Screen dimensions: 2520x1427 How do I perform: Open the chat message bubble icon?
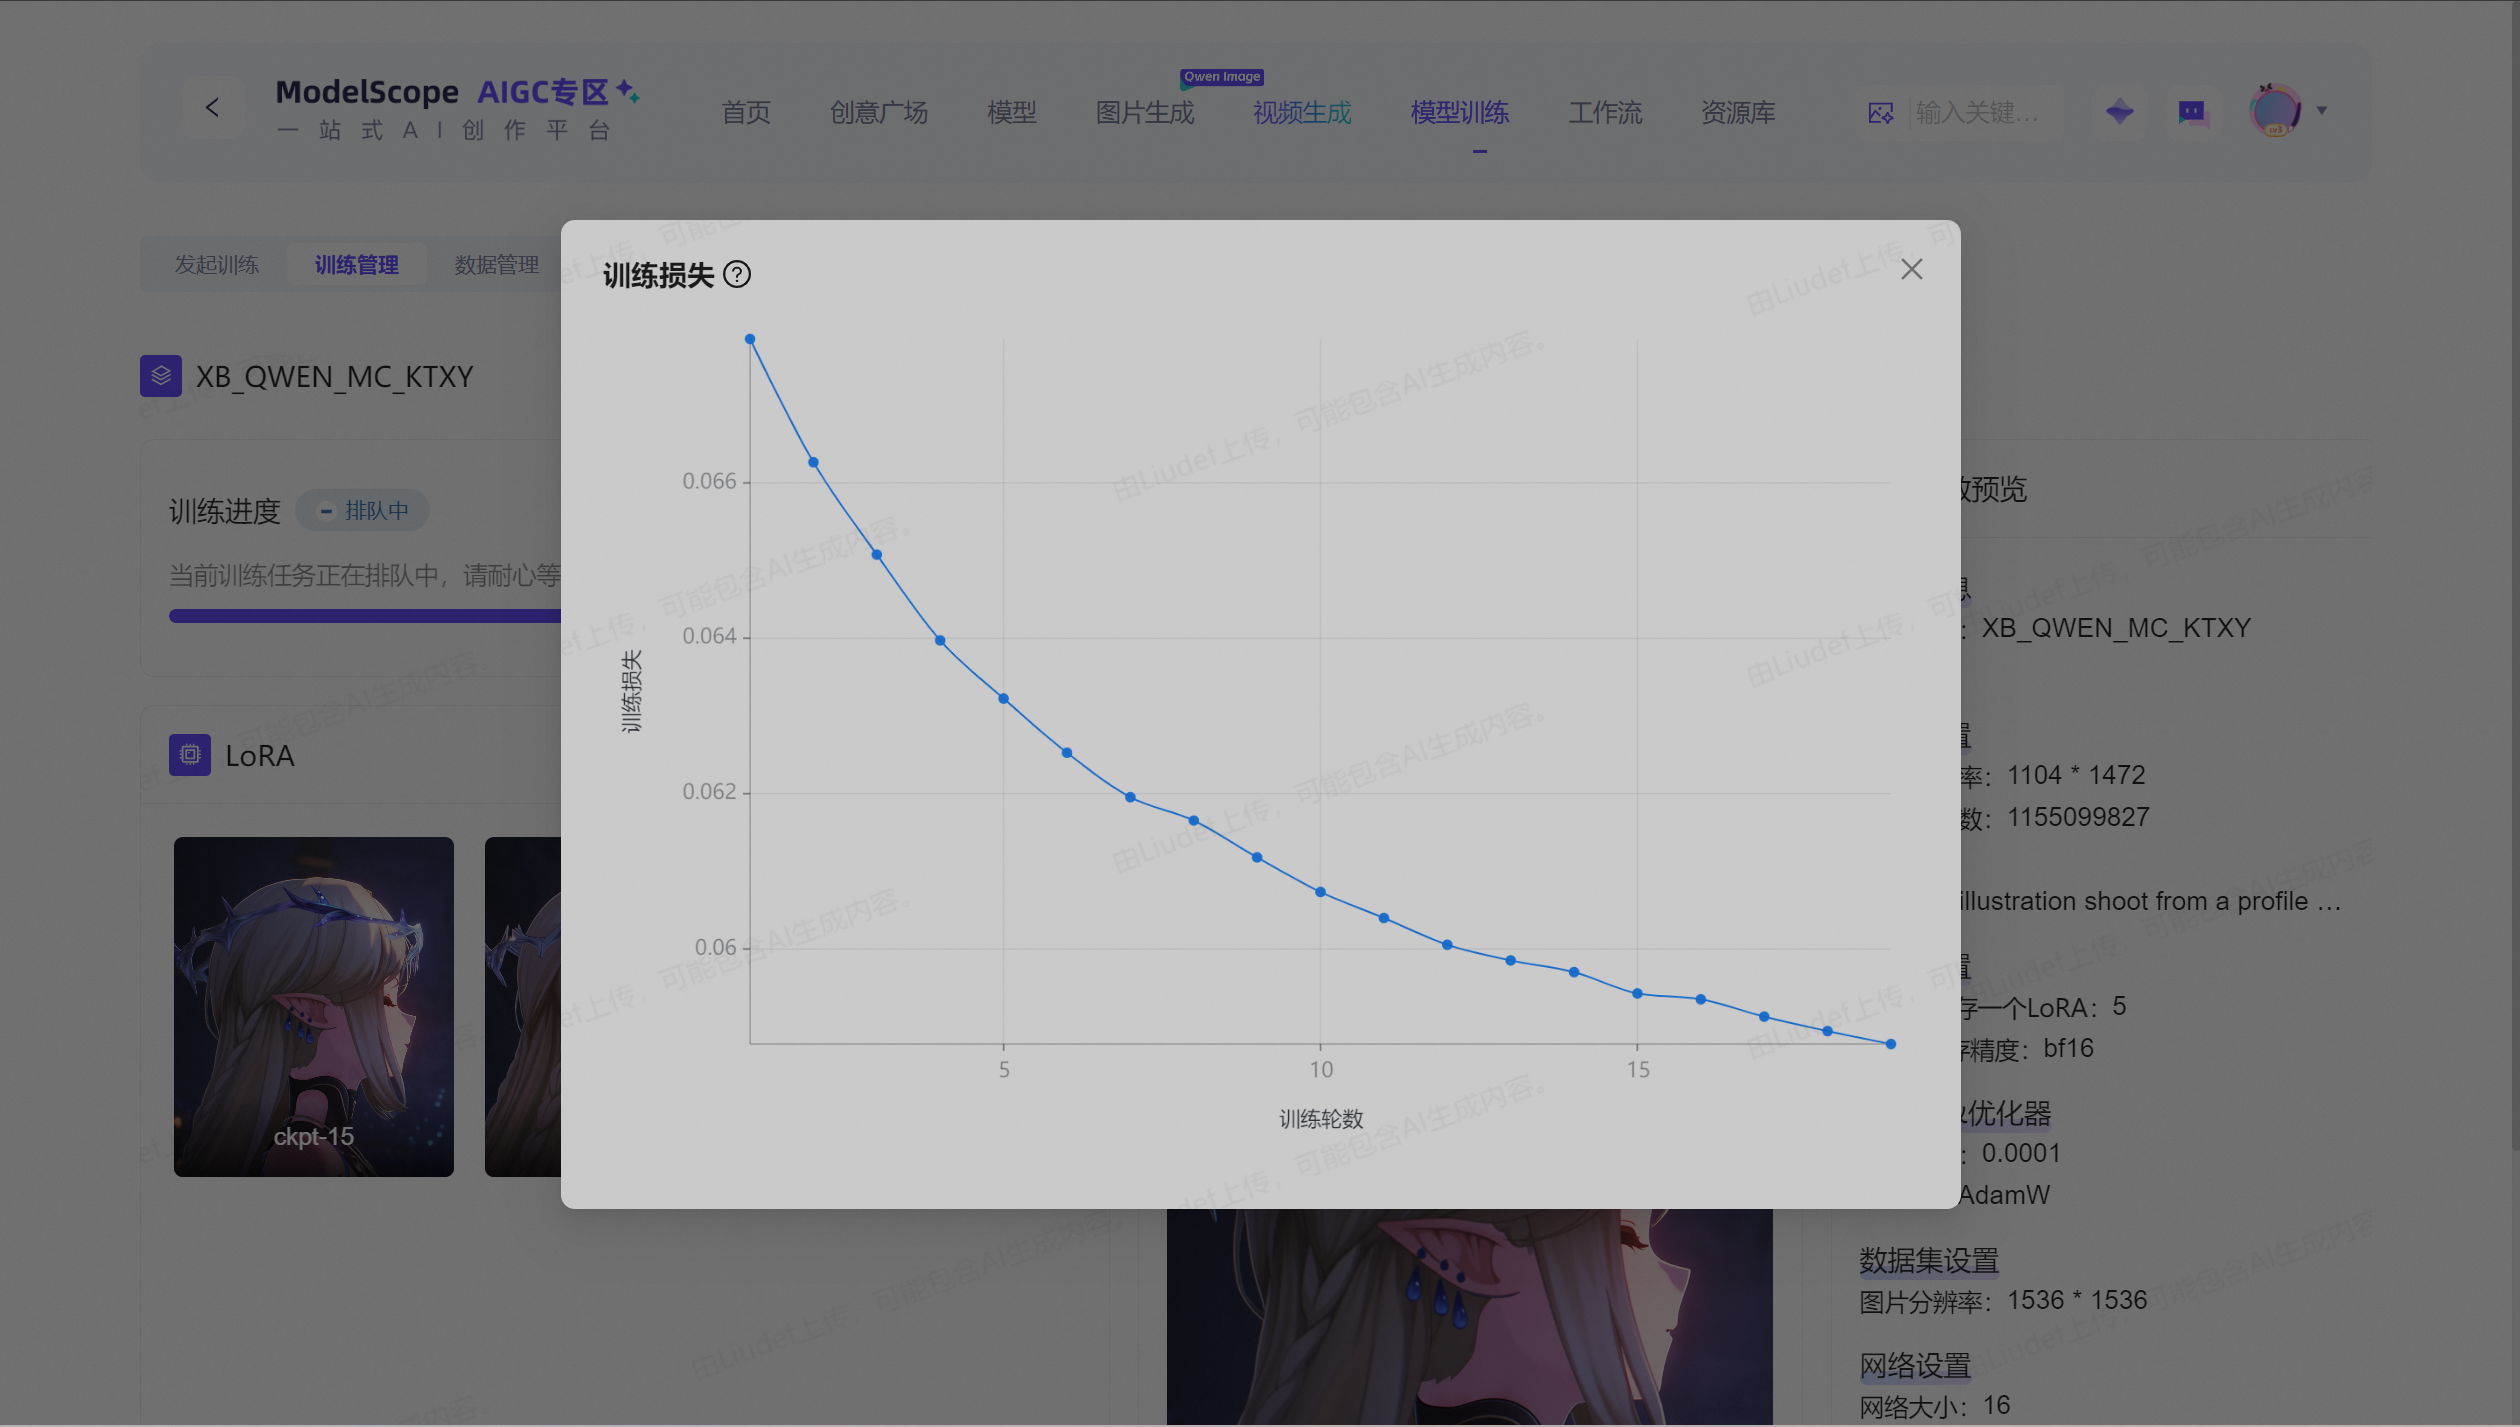tap(2192, 111)
